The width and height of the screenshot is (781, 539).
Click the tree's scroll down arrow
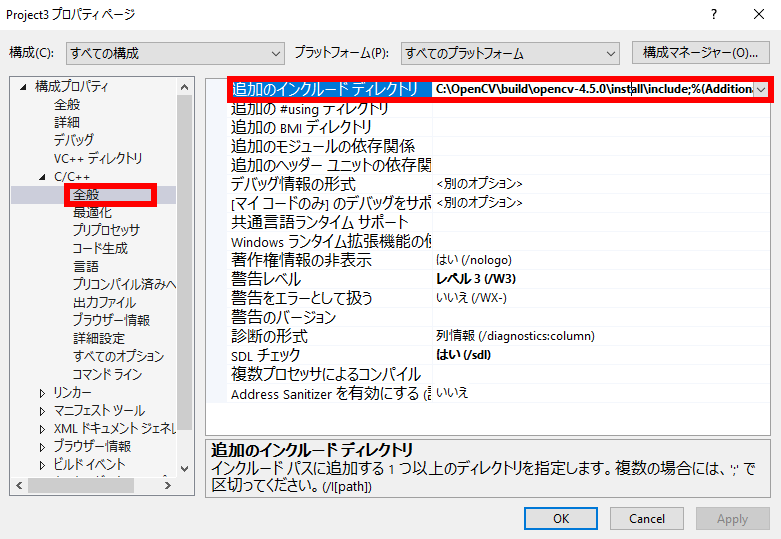pyautogui.click(x=184, y=468)
